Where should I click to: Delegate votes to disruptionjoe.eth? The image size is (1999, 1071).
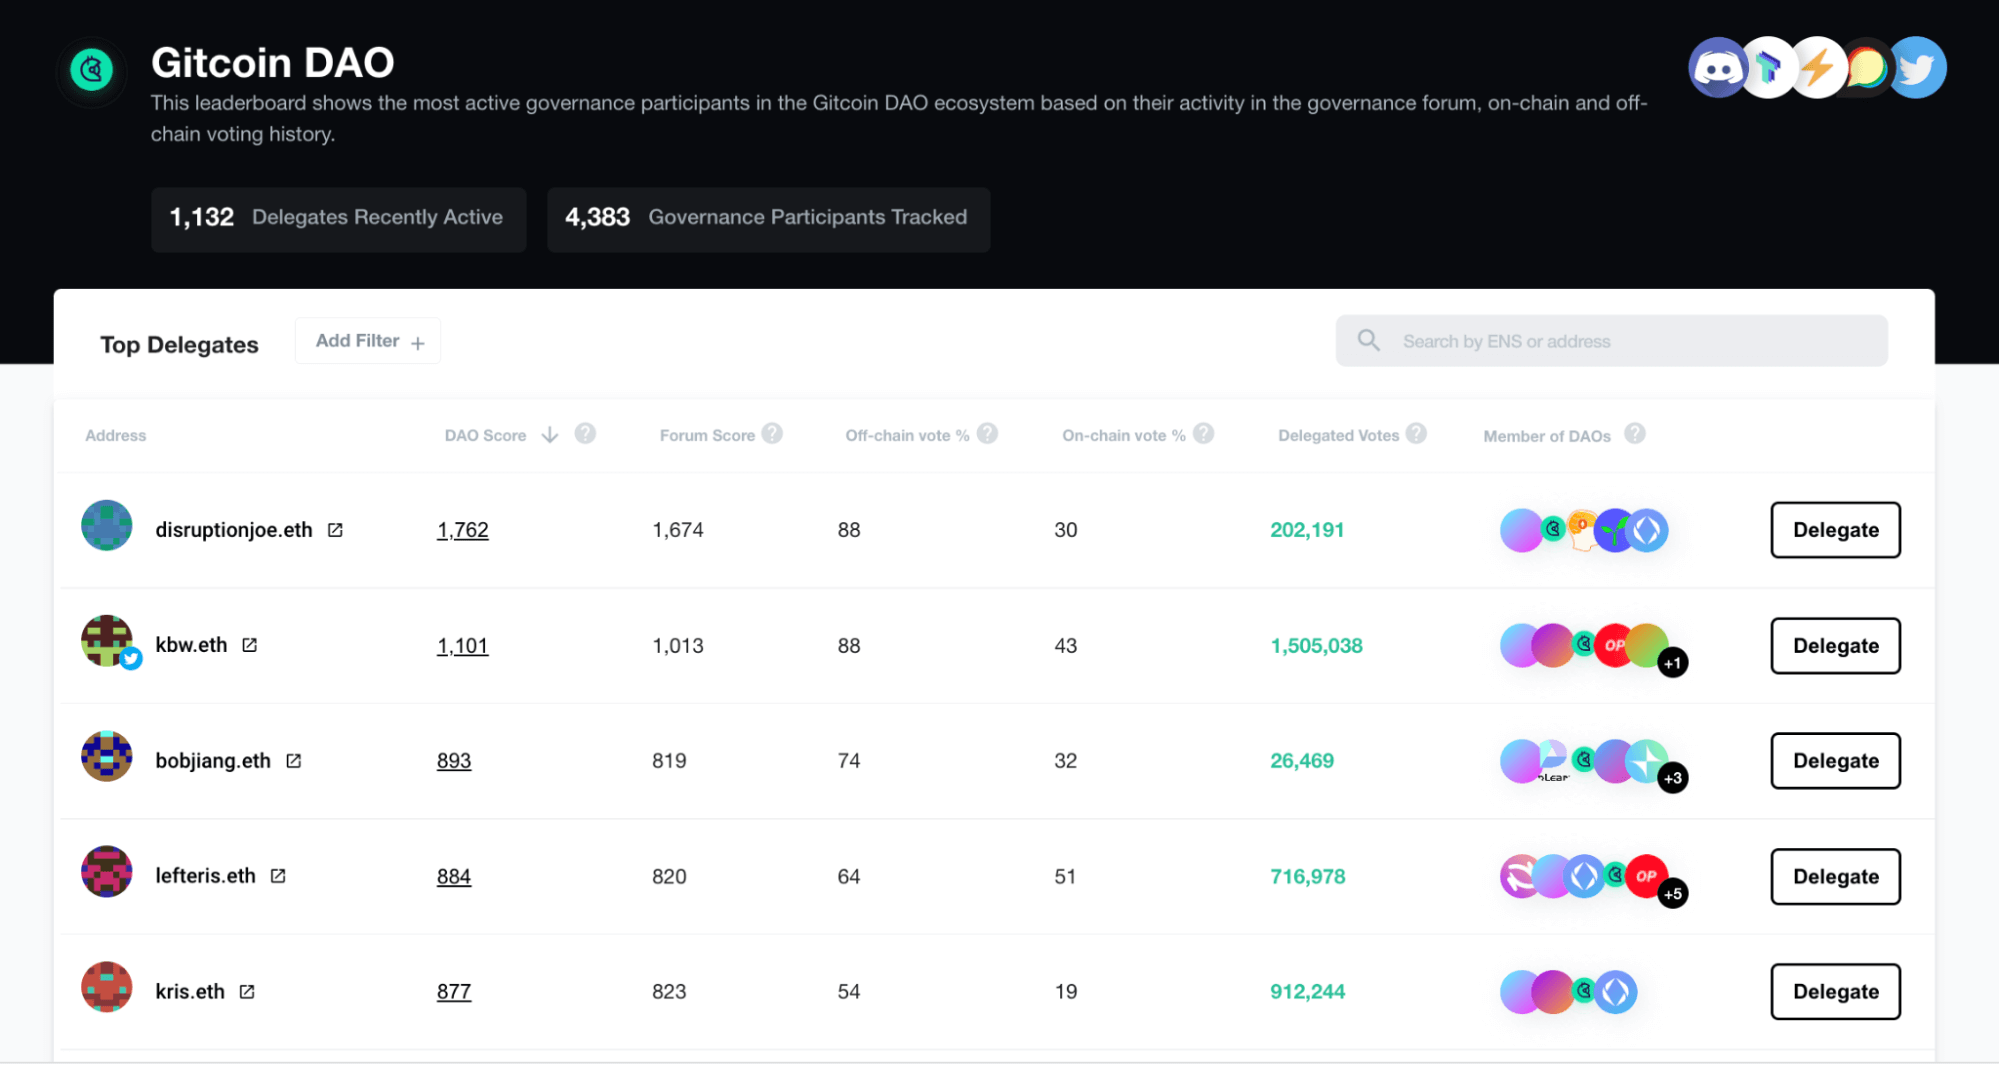tap(1834, 530)
